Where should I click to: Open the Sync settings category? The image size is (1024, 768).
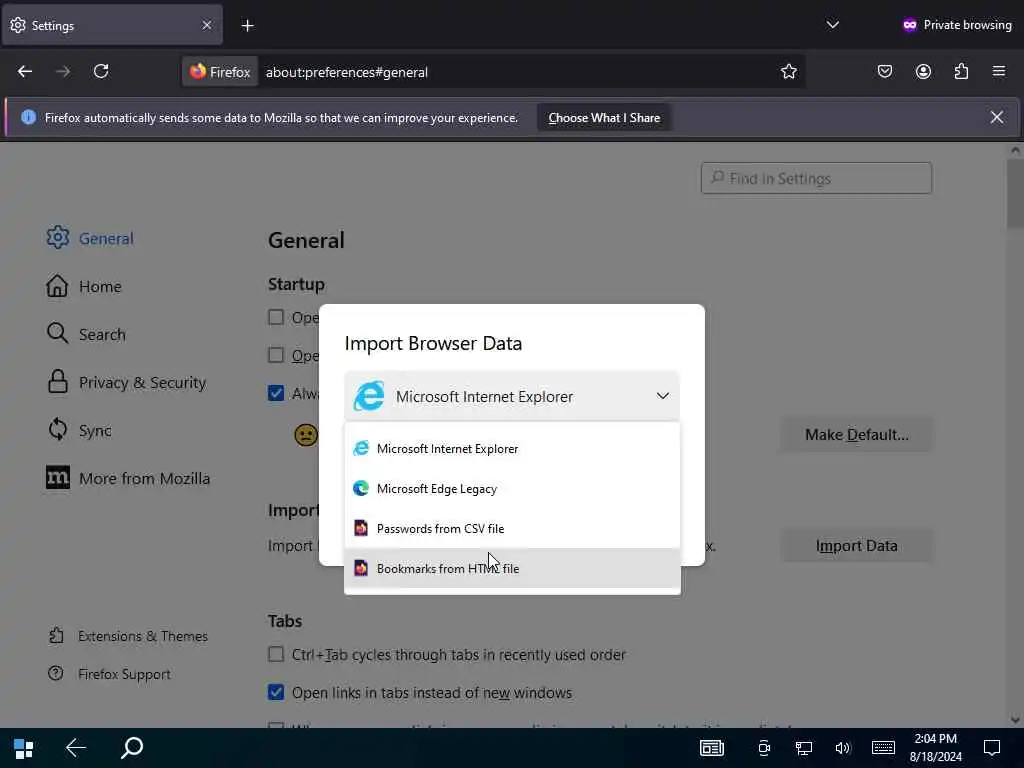click(x=78, y=430)
